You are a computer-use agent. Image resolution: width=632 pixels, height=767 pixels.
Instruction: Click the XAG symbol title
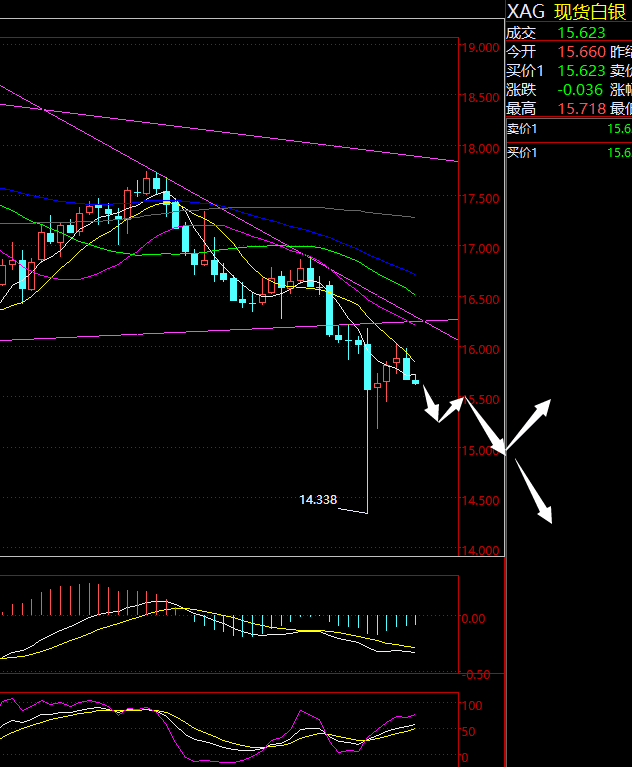click(525, 11)
